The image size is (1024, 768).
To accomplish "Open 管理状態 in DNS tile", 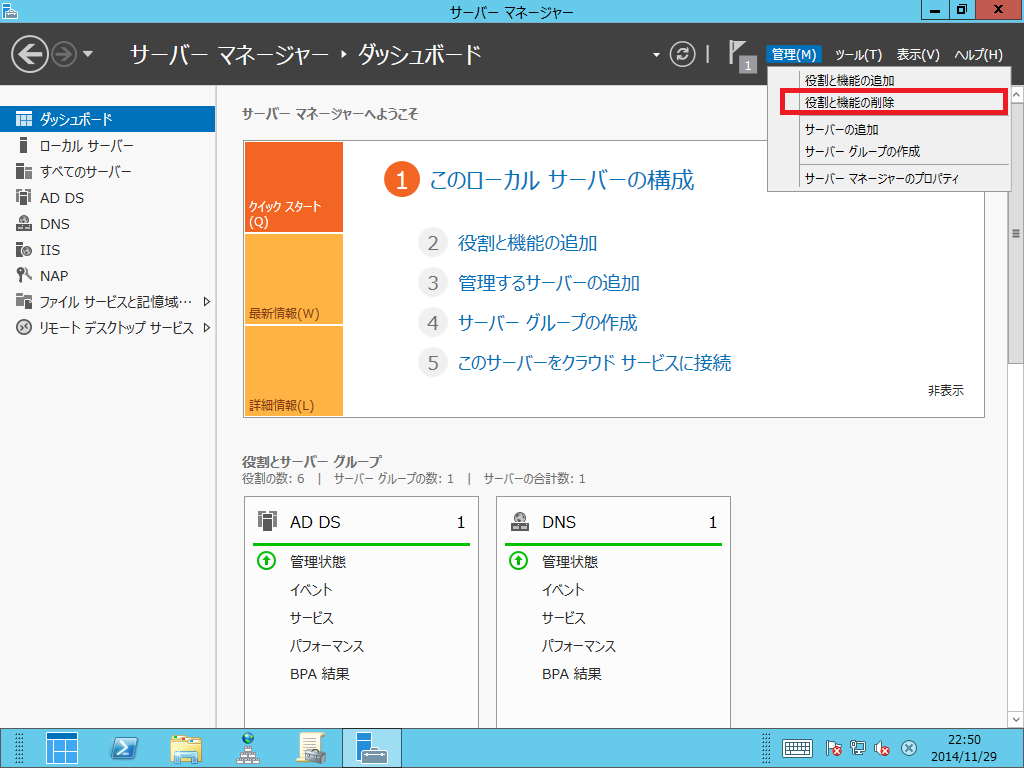I will click(x=570, y=562).
